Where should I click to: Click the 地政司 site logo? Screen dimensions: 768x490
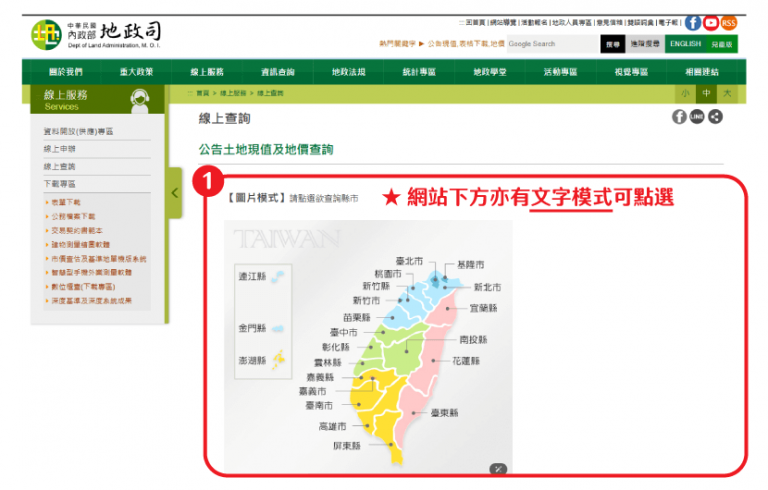pyautogui.click(x=95, y=34)
